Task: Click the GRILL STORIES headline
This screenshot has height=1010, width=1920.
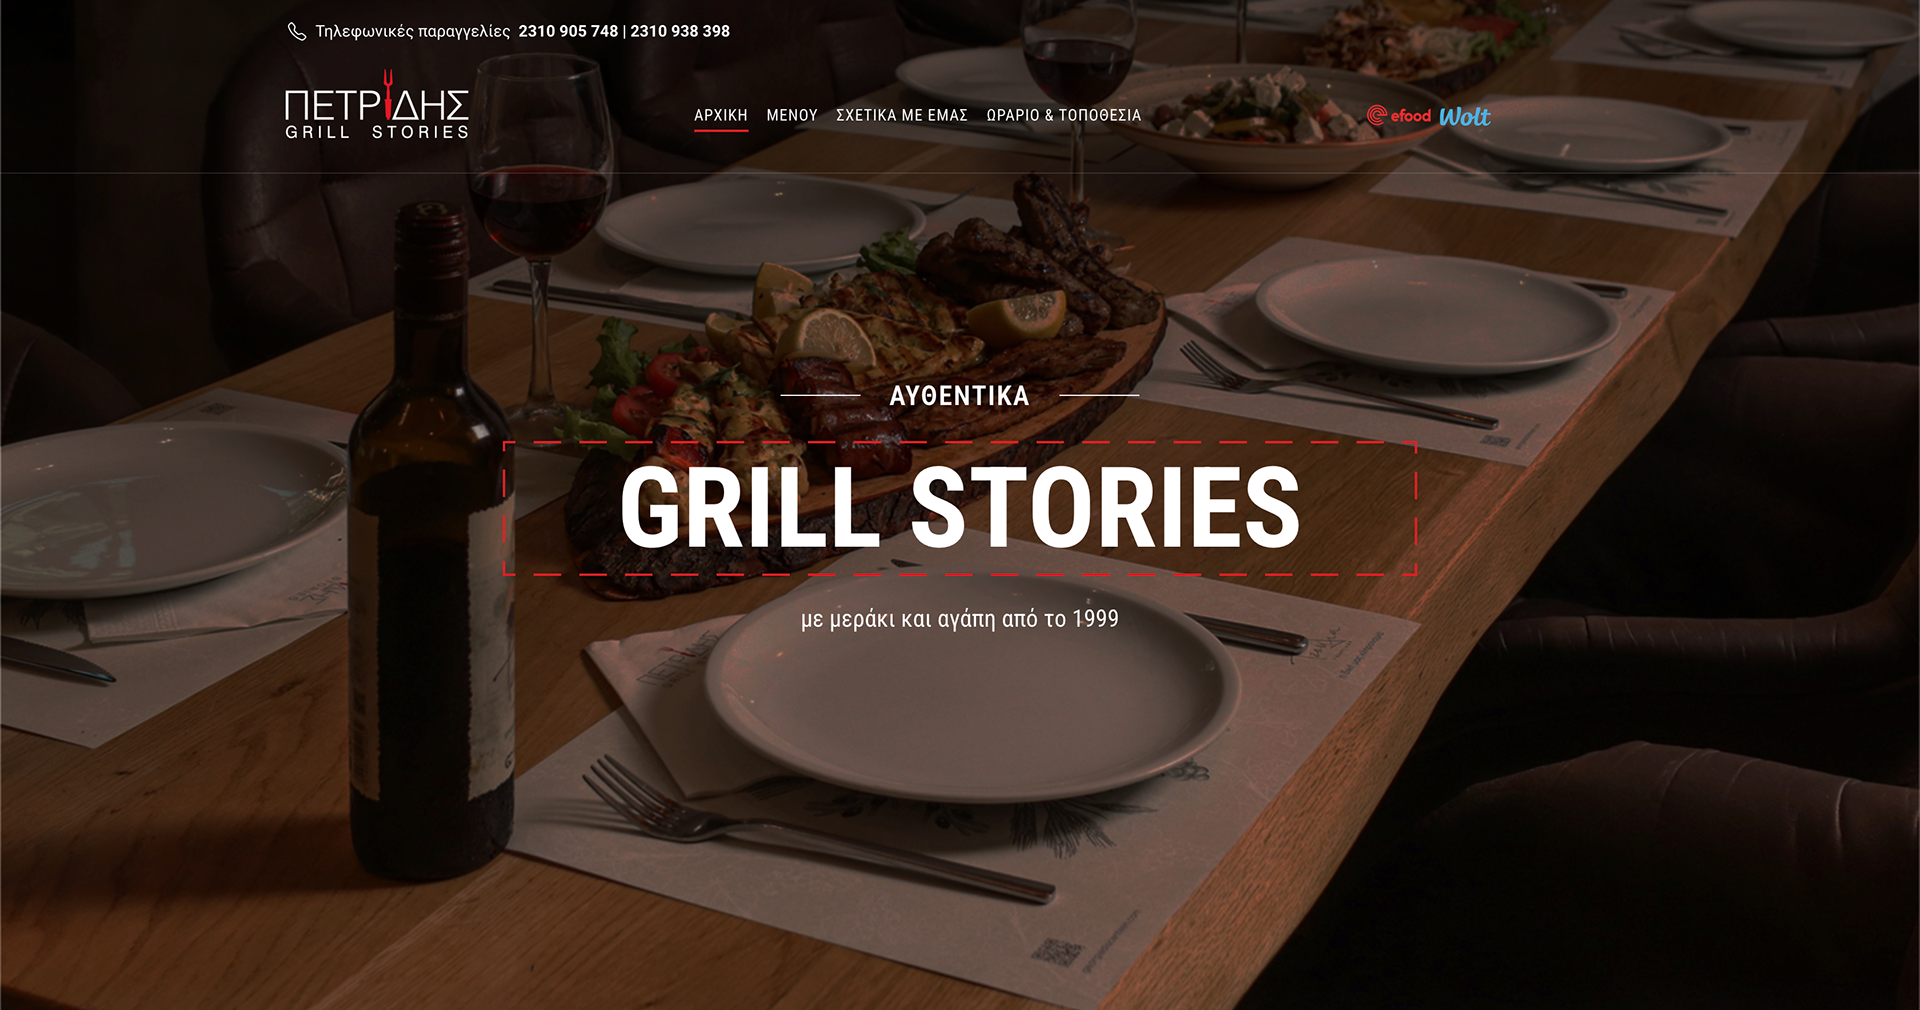Action: 960,507
